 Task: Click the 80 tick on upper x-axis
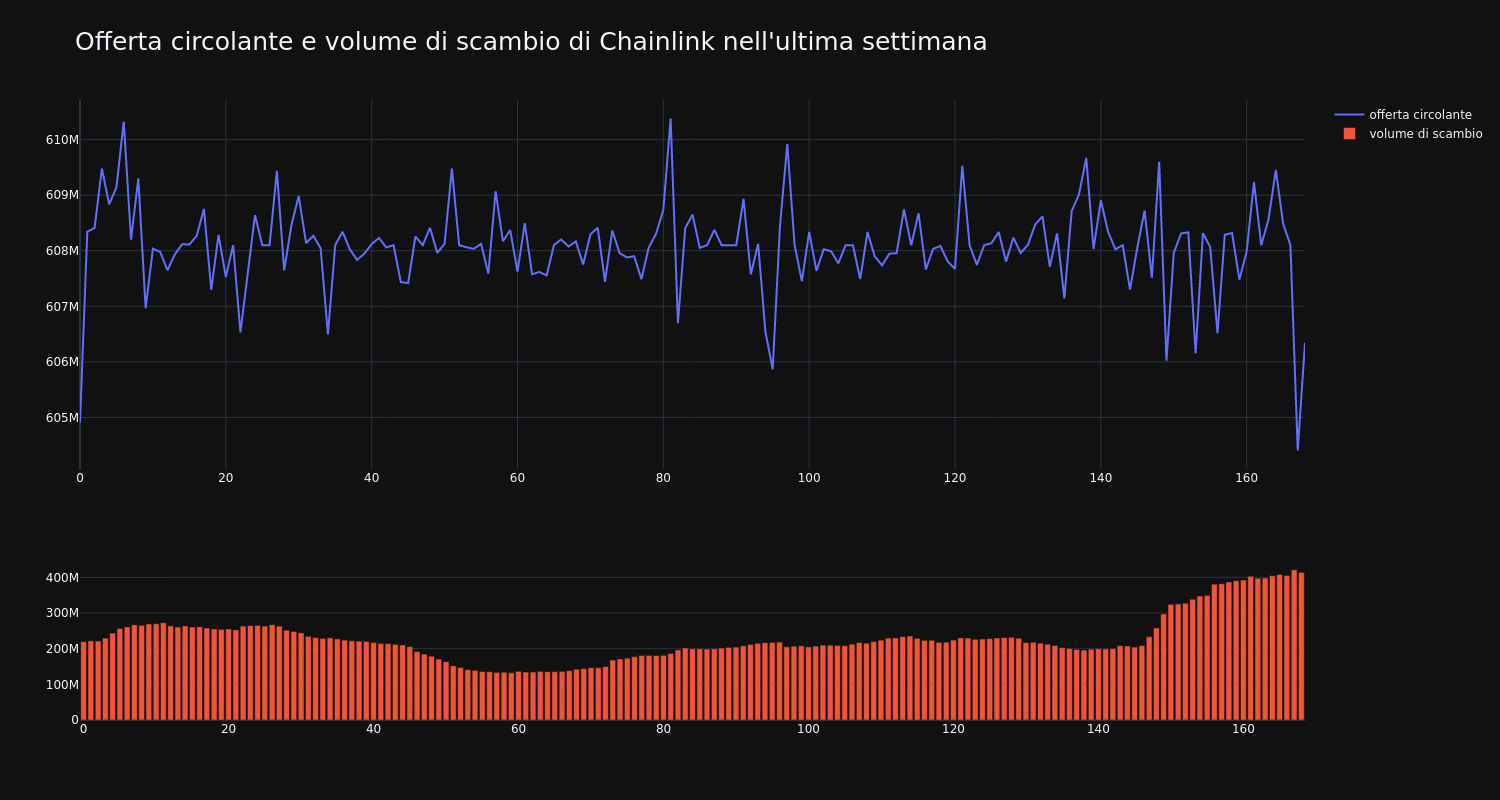[x=663, y=478]
